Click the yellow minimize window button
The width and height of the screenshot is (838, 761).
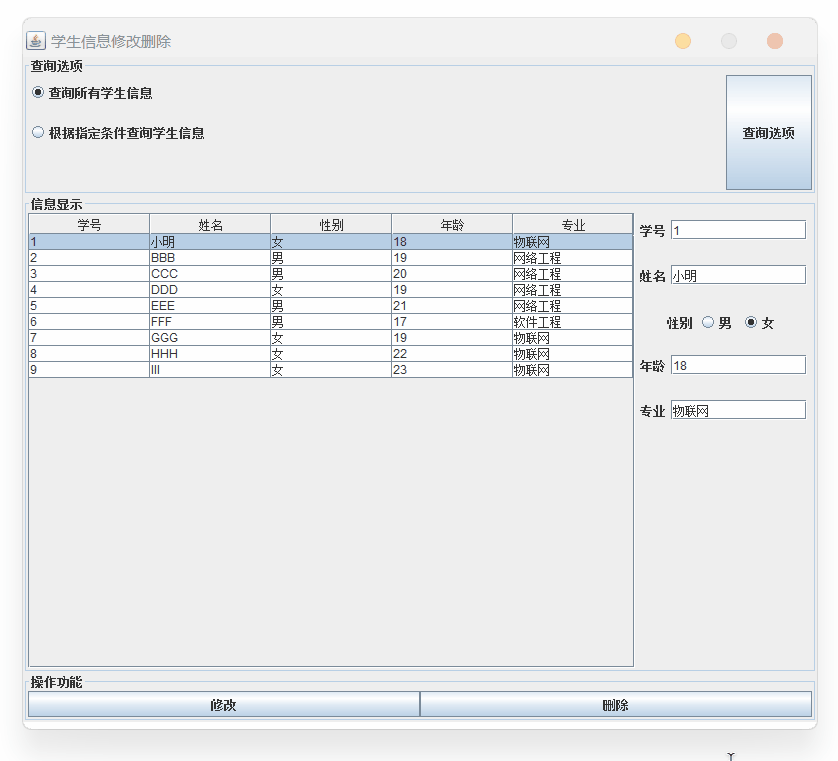(682, 41)
